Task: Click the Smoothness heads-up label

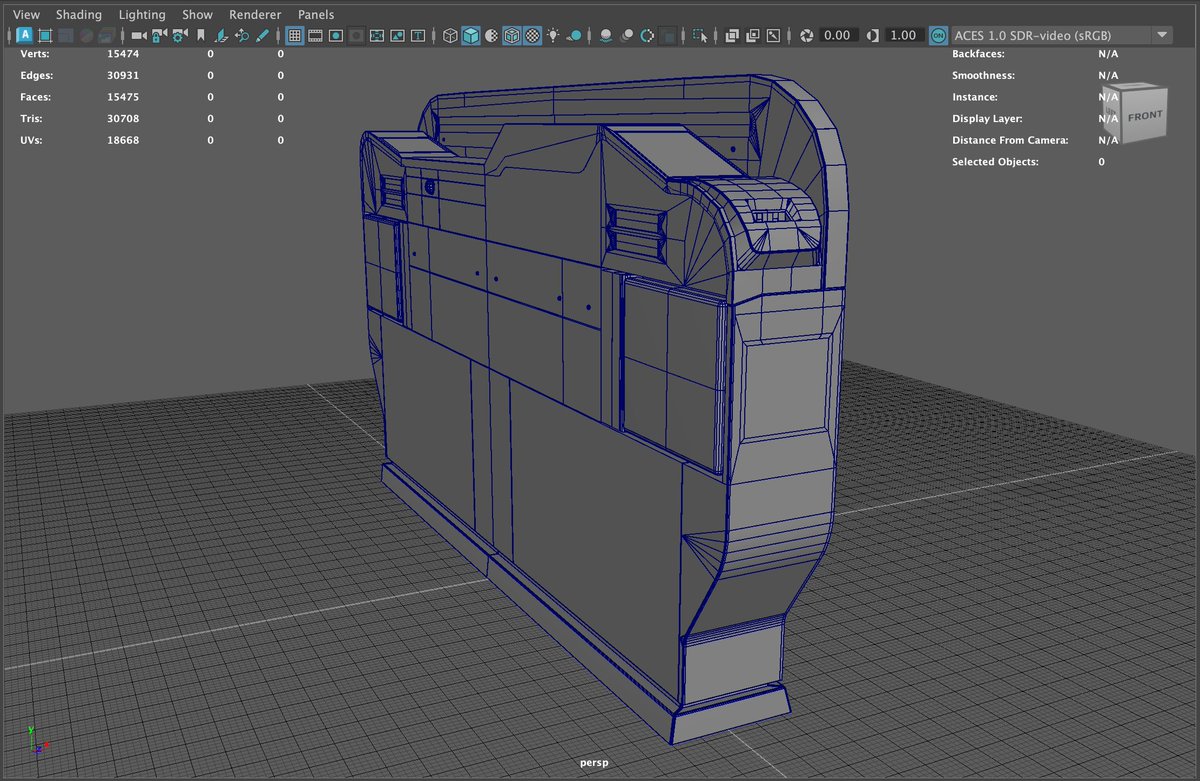Action: pos(983,76)
